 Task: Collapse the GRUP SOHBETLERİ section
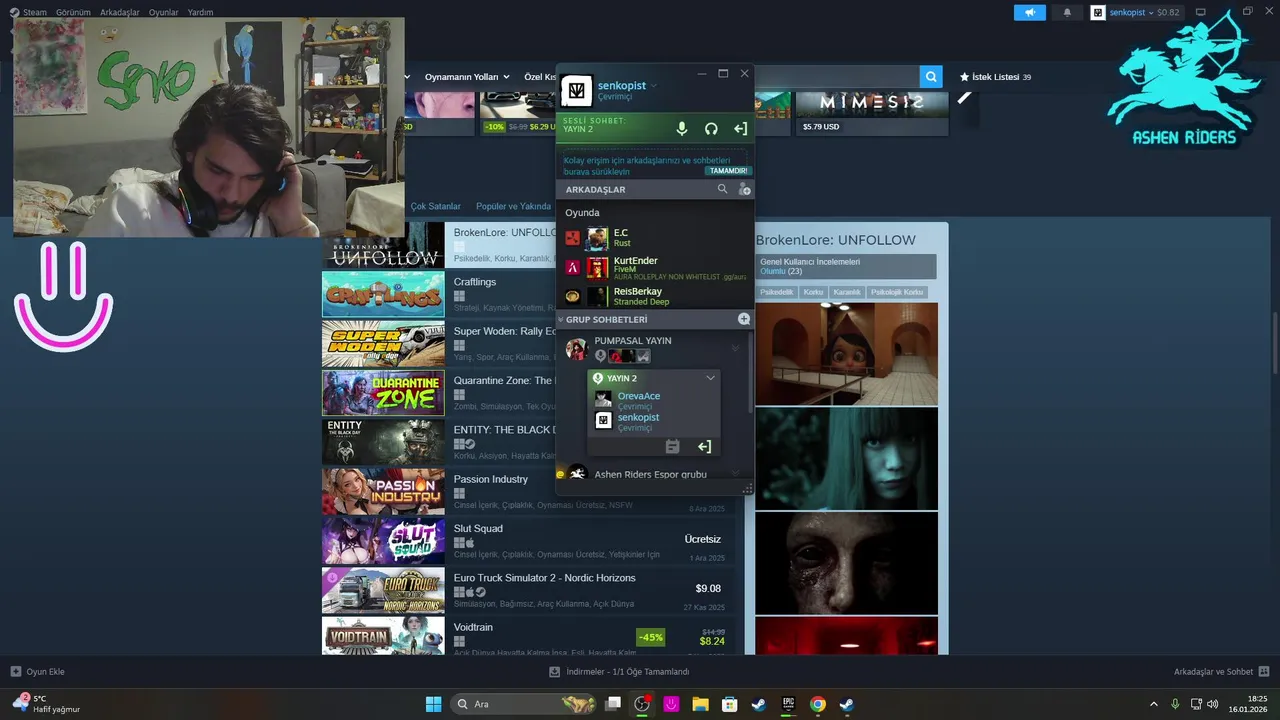point(562,319)
